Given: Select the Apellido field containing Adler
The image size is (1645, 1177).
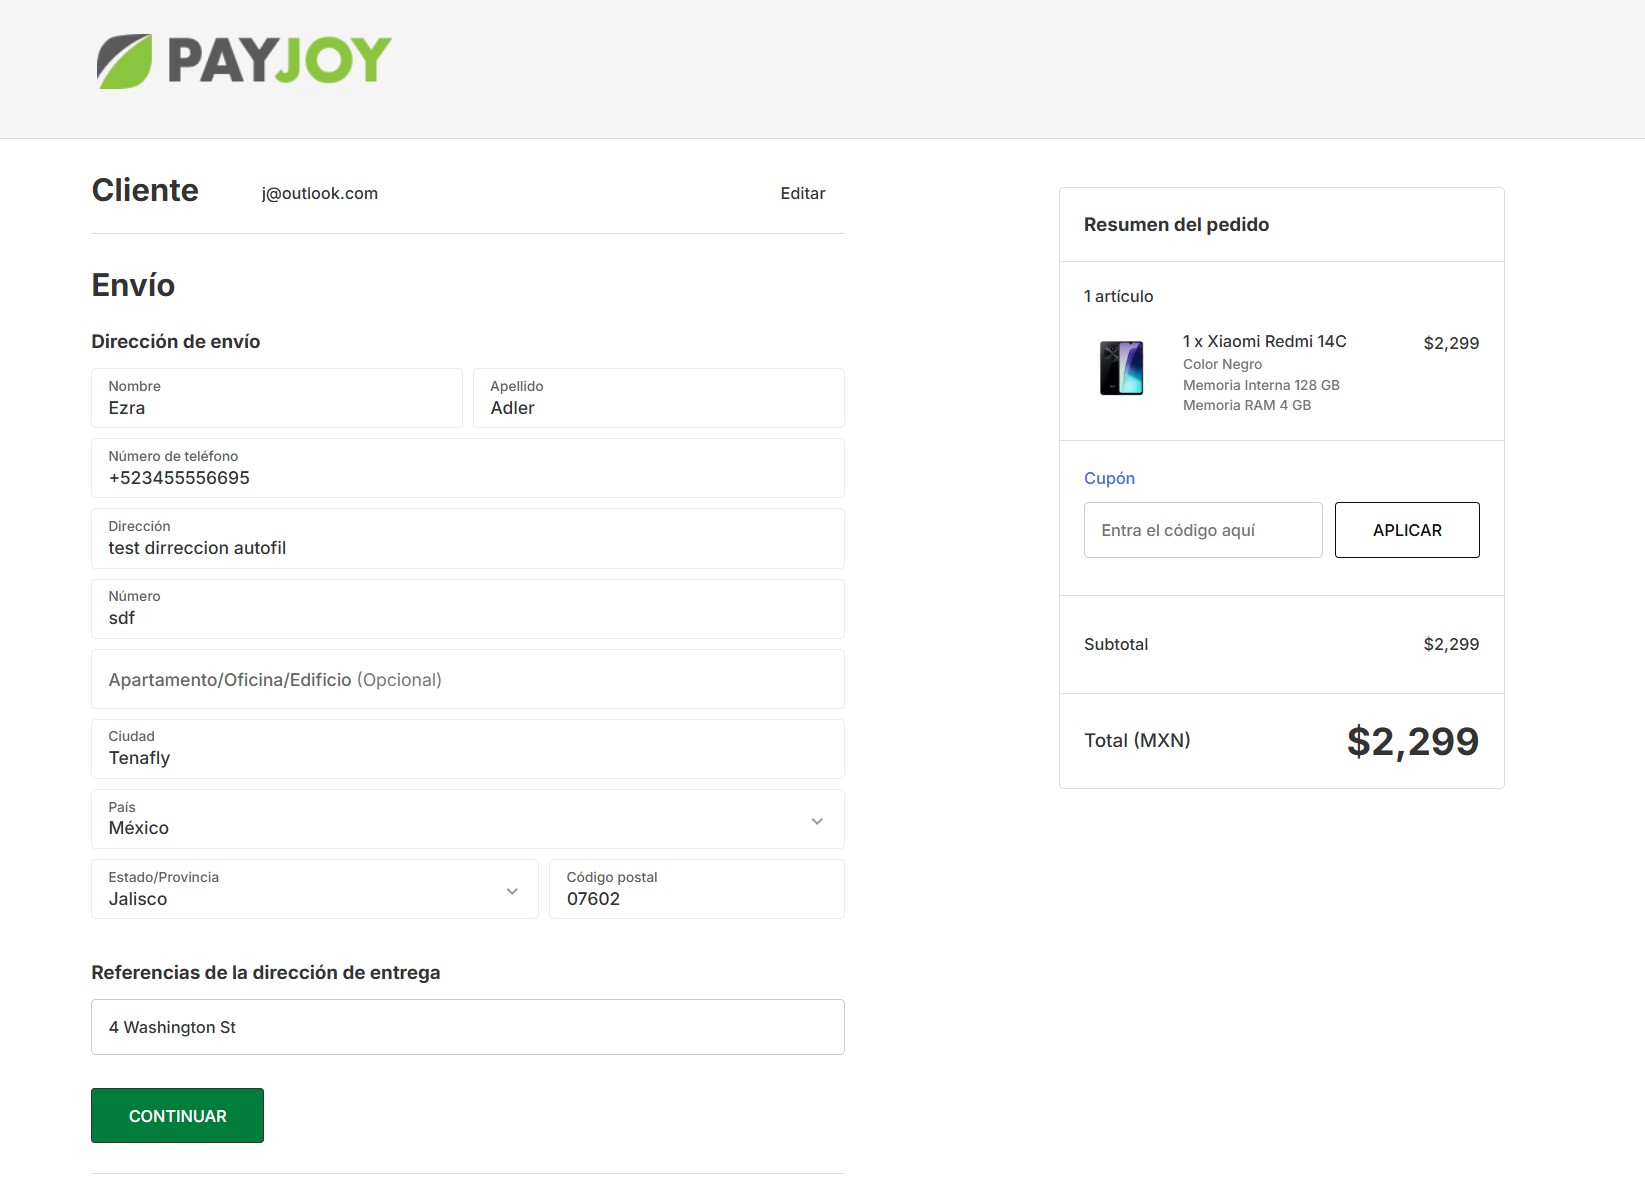Looking at the screenshot, I should tap(658, 398).
